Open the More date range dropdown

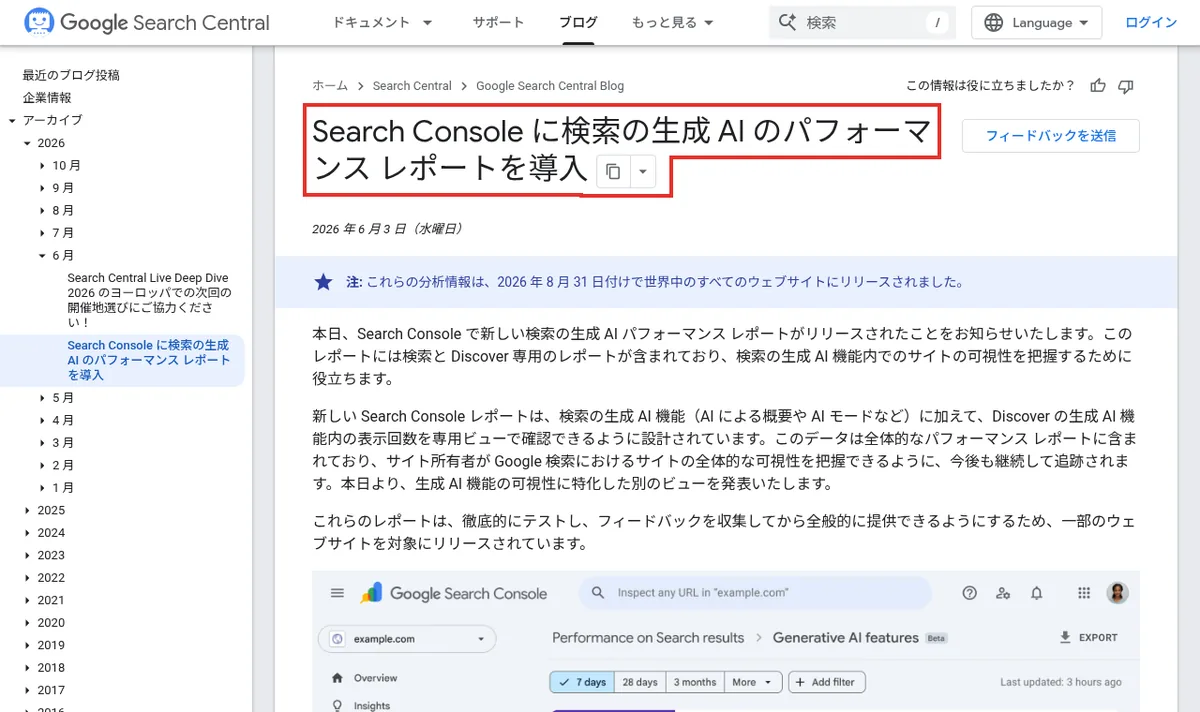[x=753, y=682]
